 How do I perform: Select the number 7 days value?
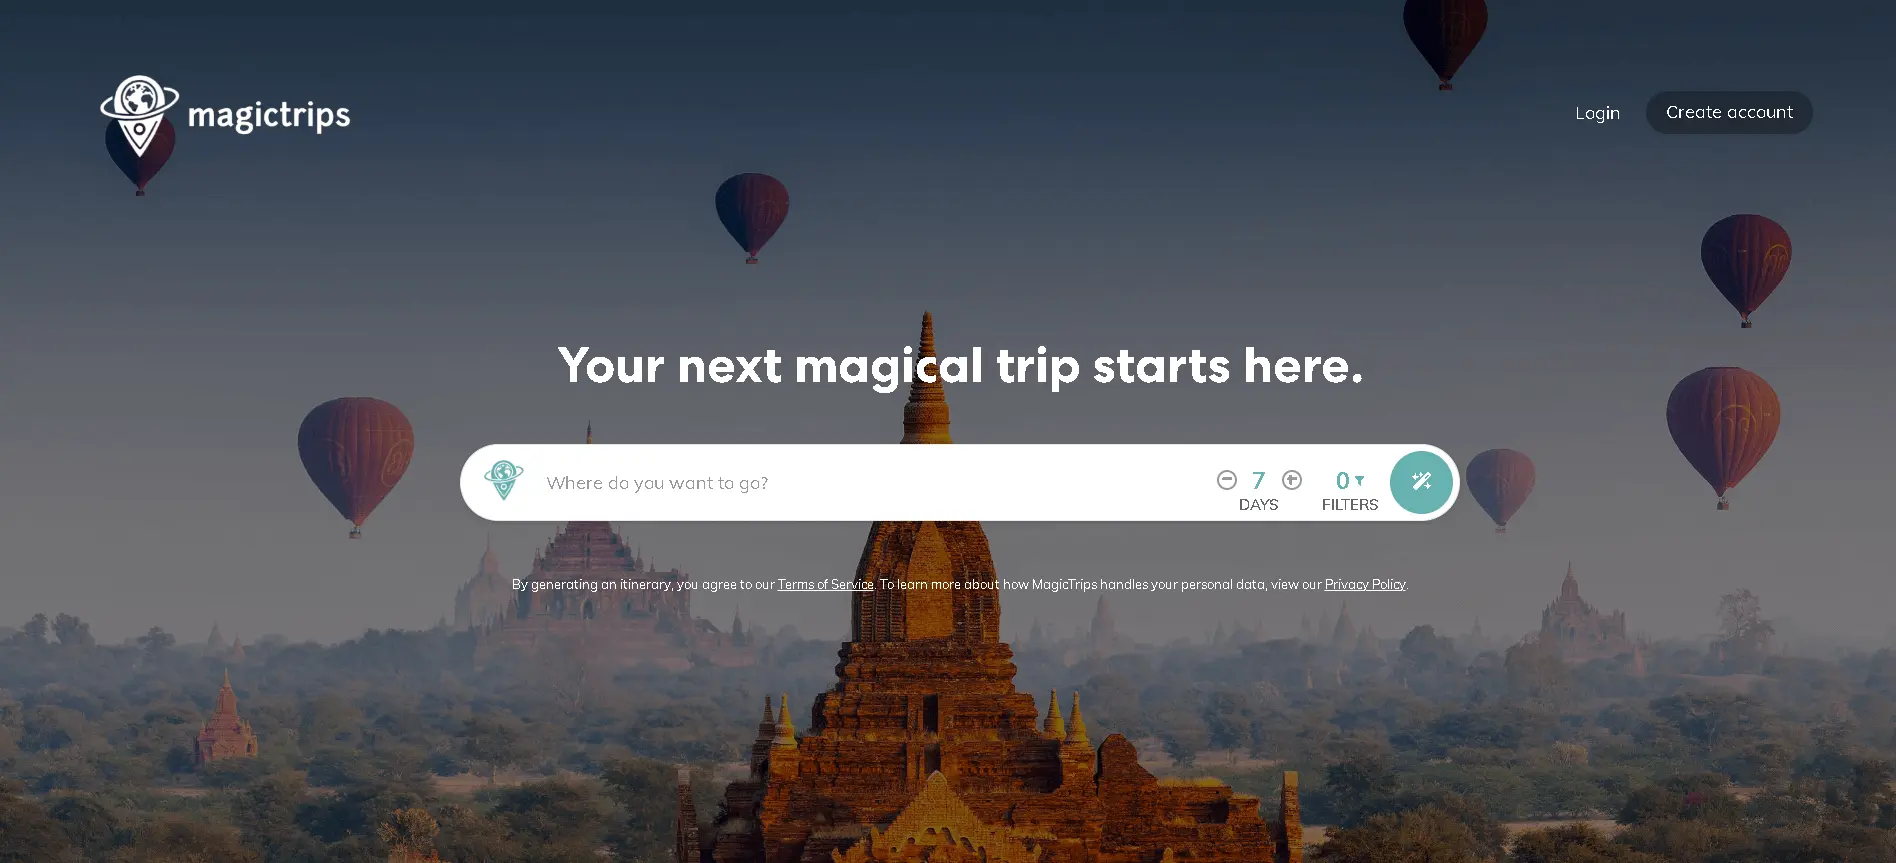point(1259,481)
